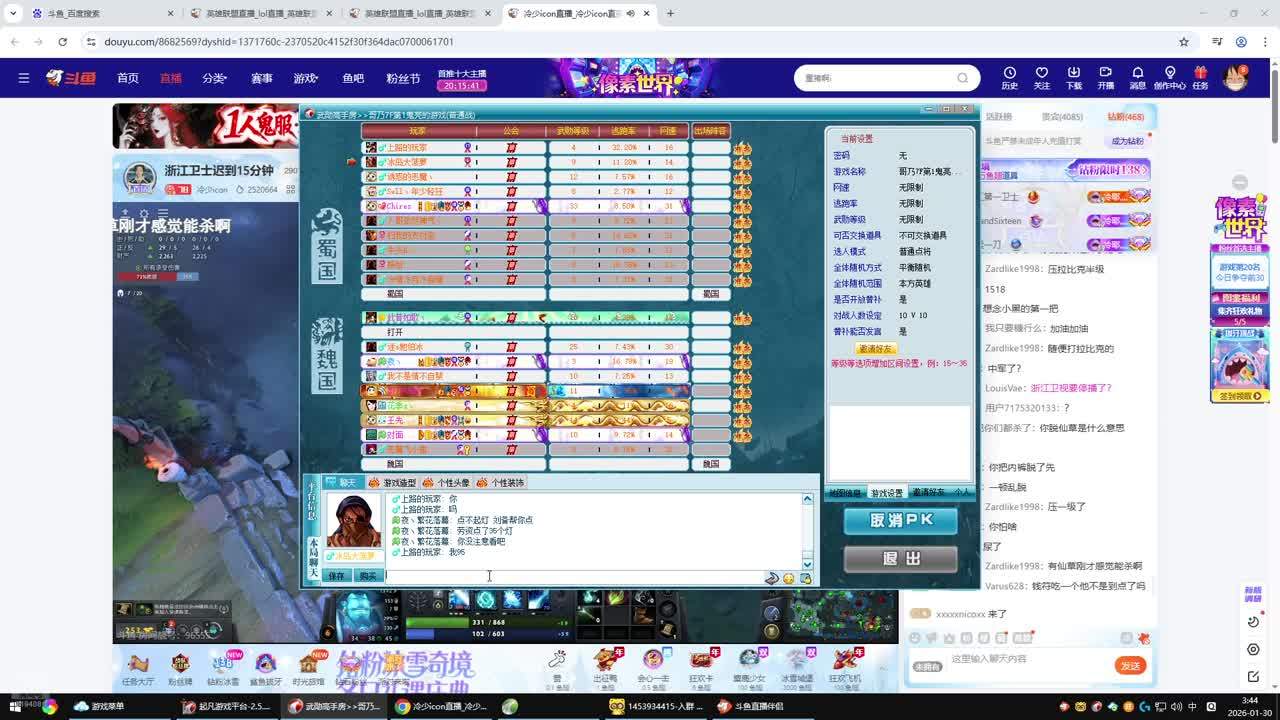This screenshot has height=720, width=1280.
Task: Click the orange 发送 send button
Action: coord(1130,665)
